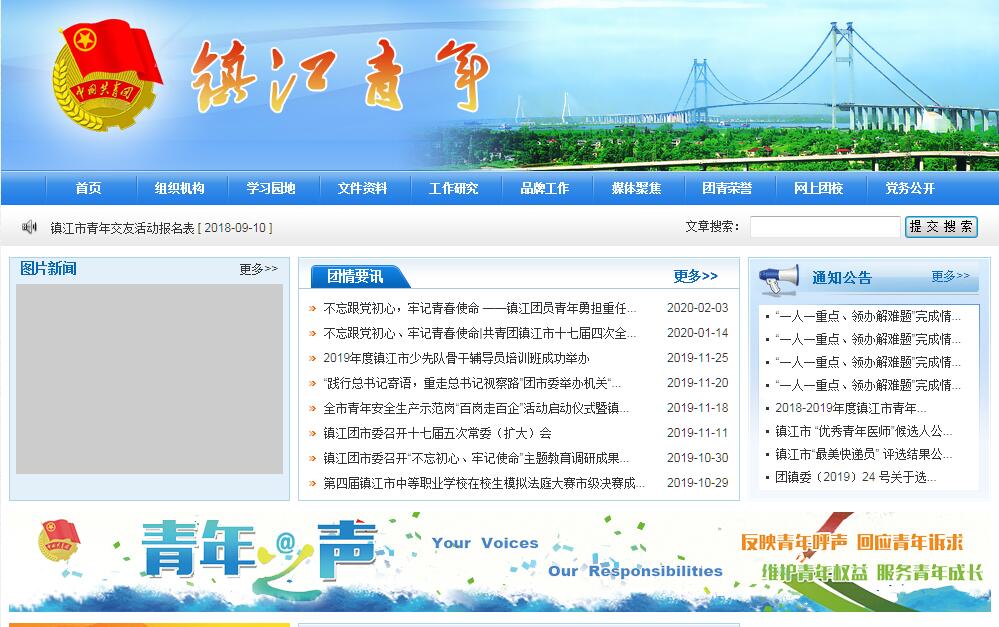Viewport: 999px width, 627px height.
Task: Click the emblem icon on 青年之声 banner
Action: 58,544
